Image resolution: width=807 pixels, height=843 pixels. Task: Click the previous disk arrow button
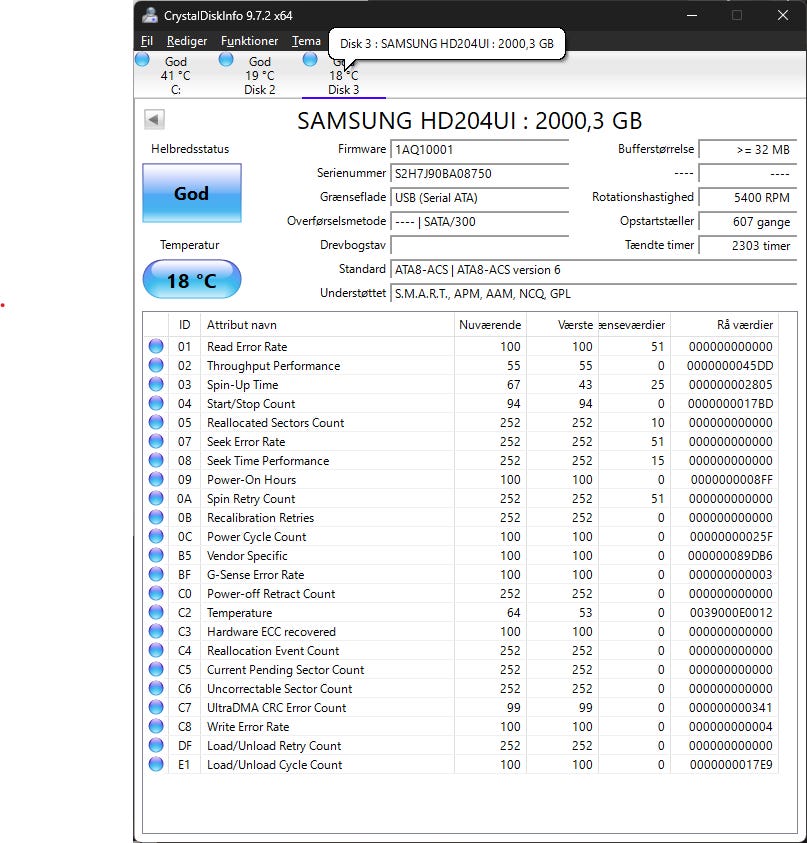coord(154,120)
